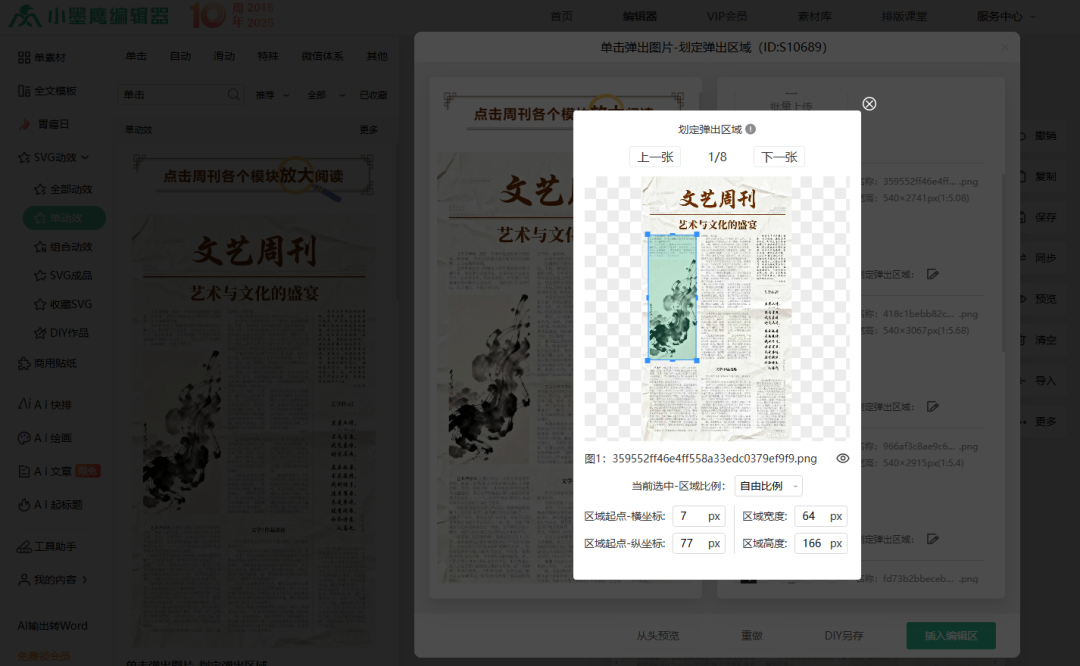
Task: Open VIP会员 in top navigation
Action: coord(727,16)
